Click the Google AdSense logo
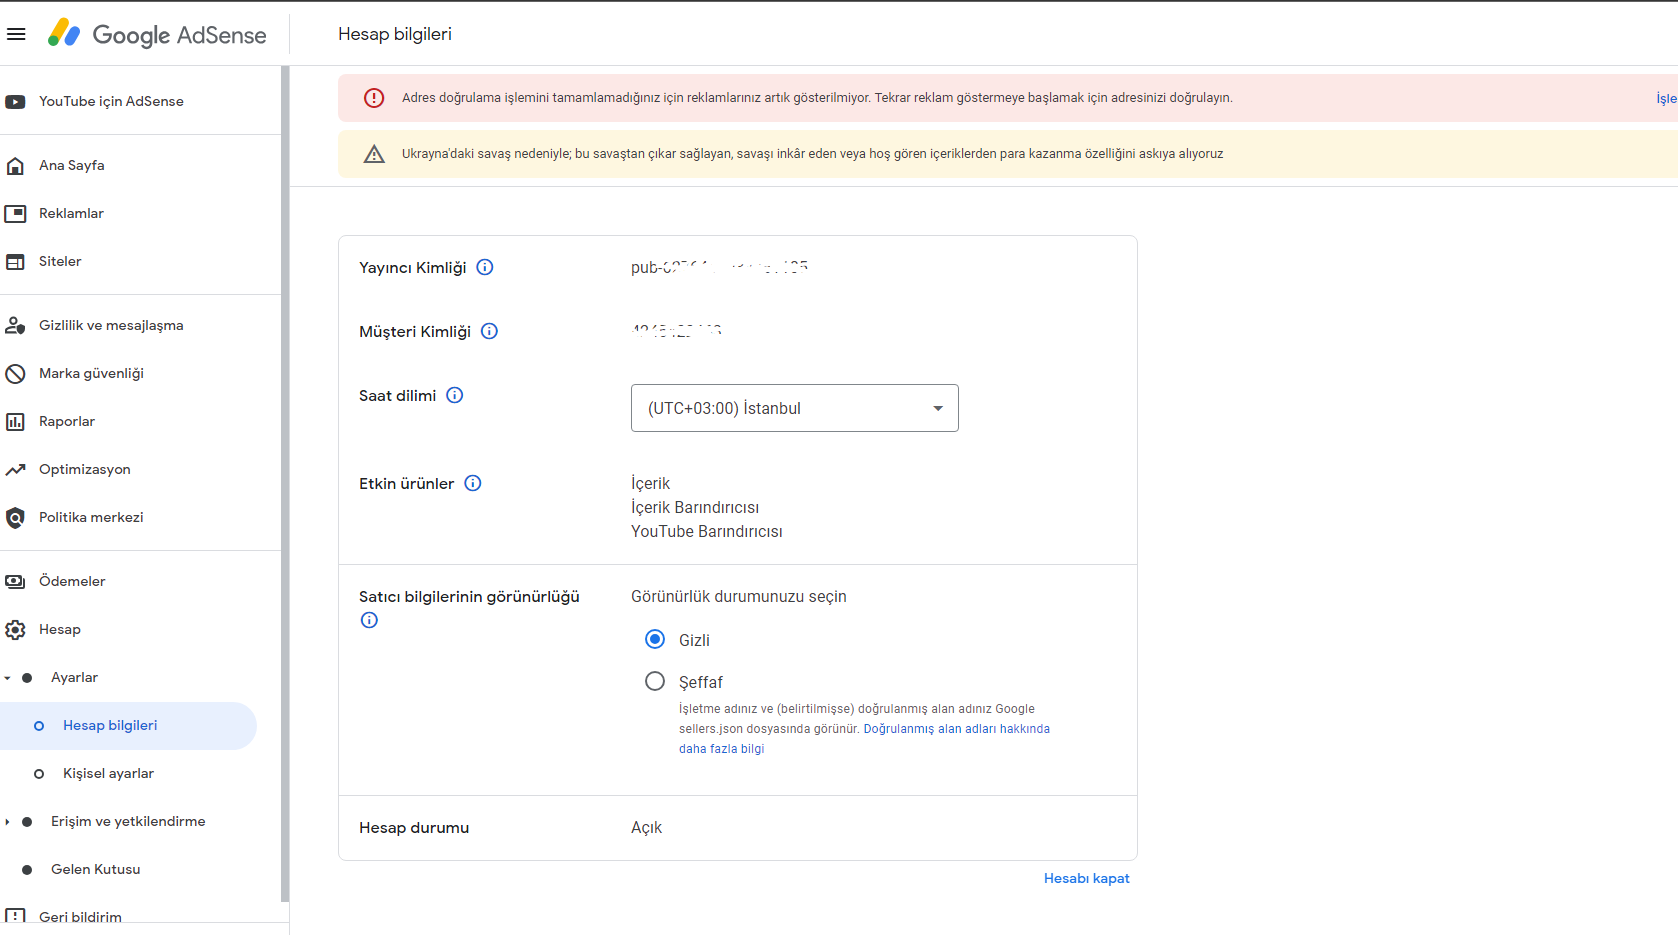The image size is (1678, 935). (x=157, y=34)
